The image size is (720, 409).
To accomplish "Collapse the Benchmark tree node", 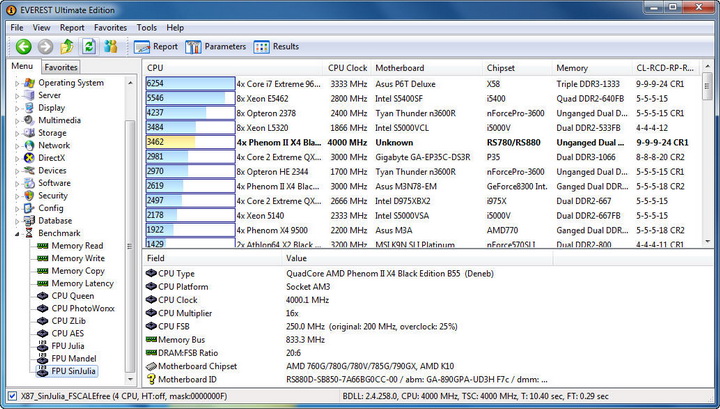I will [17, 234].
